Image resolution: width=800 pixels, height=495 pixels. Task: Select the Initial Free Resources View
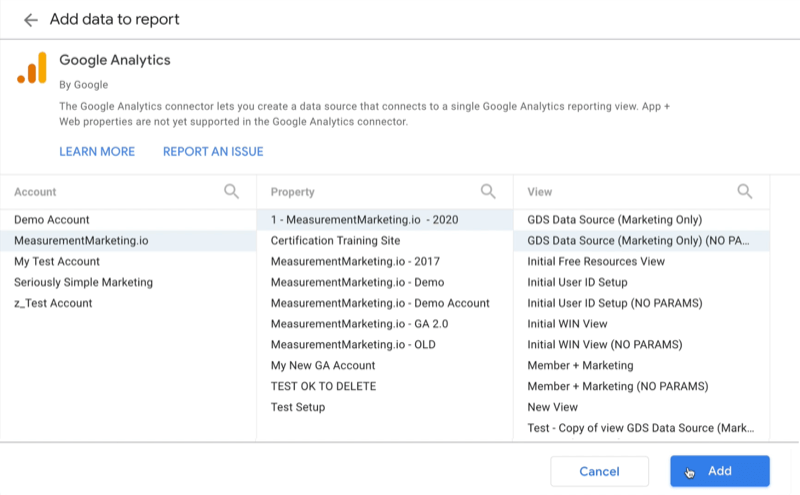(x=641, y=261)
